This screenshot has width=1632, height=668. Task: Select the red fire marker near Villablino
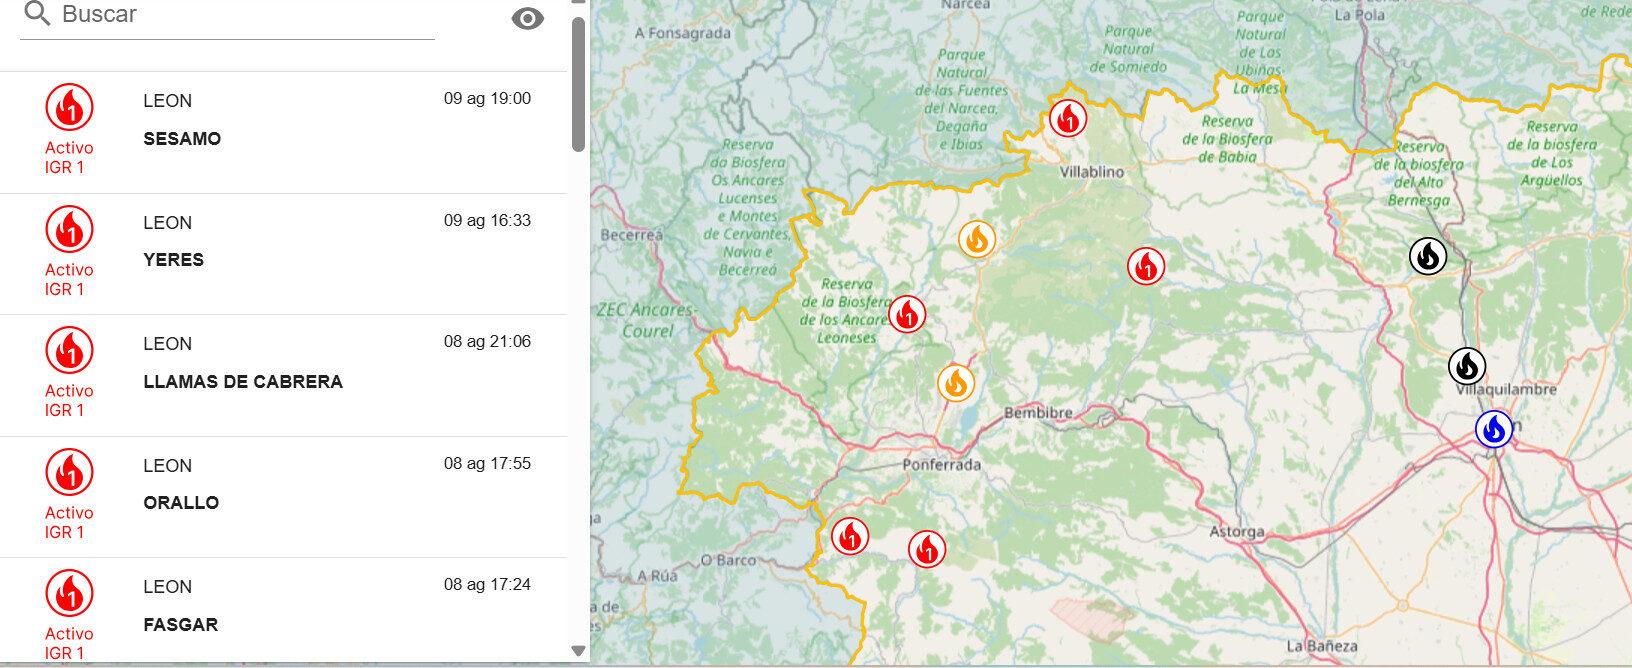point(1067,118)
